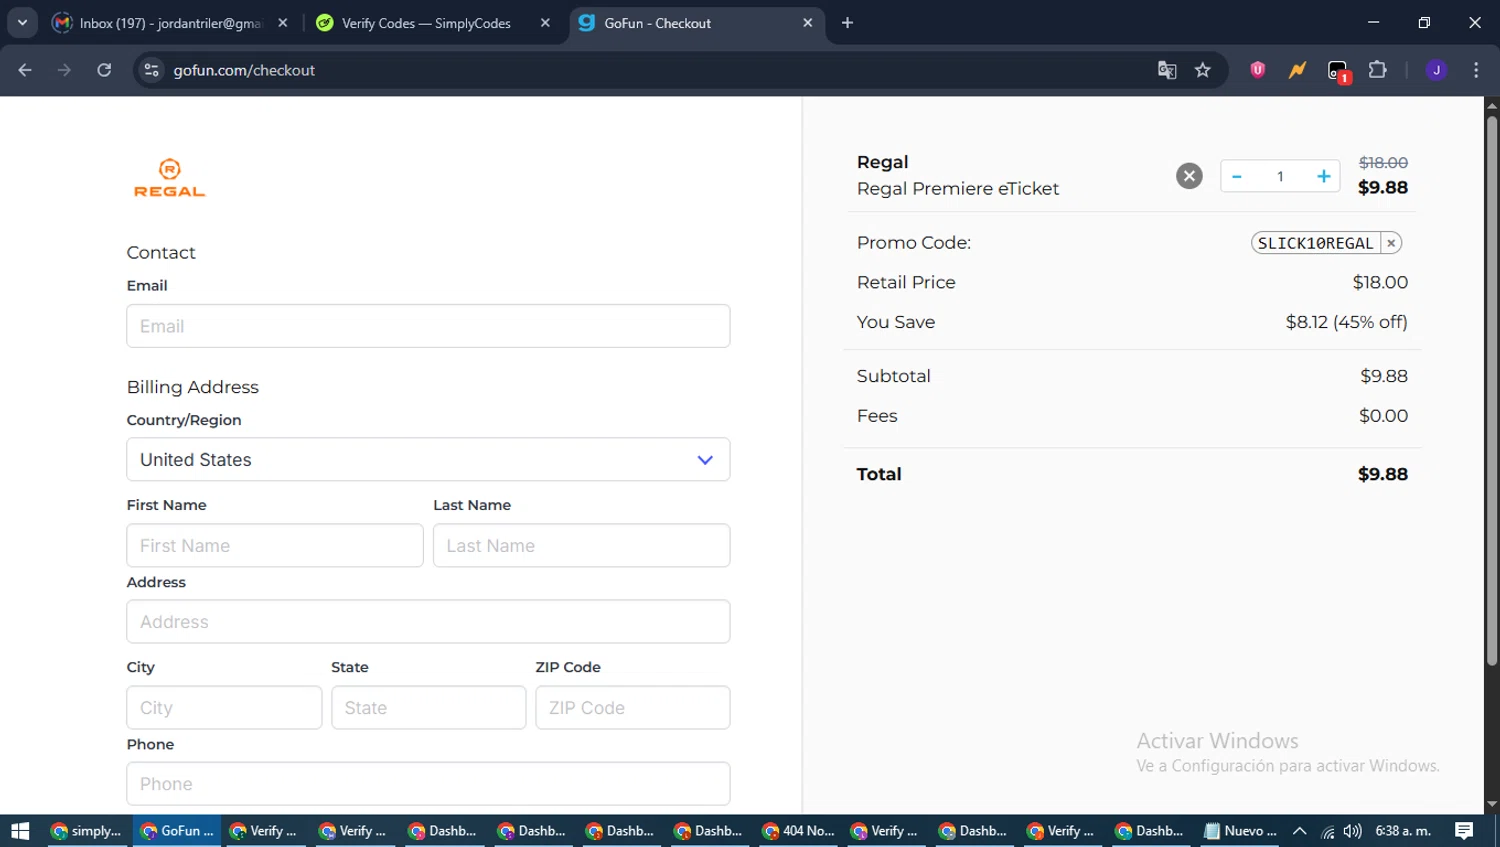The image size is (1500, 847).
Task: Increase ticket quantity with plus button
Action: click(x=1323, y=176)
